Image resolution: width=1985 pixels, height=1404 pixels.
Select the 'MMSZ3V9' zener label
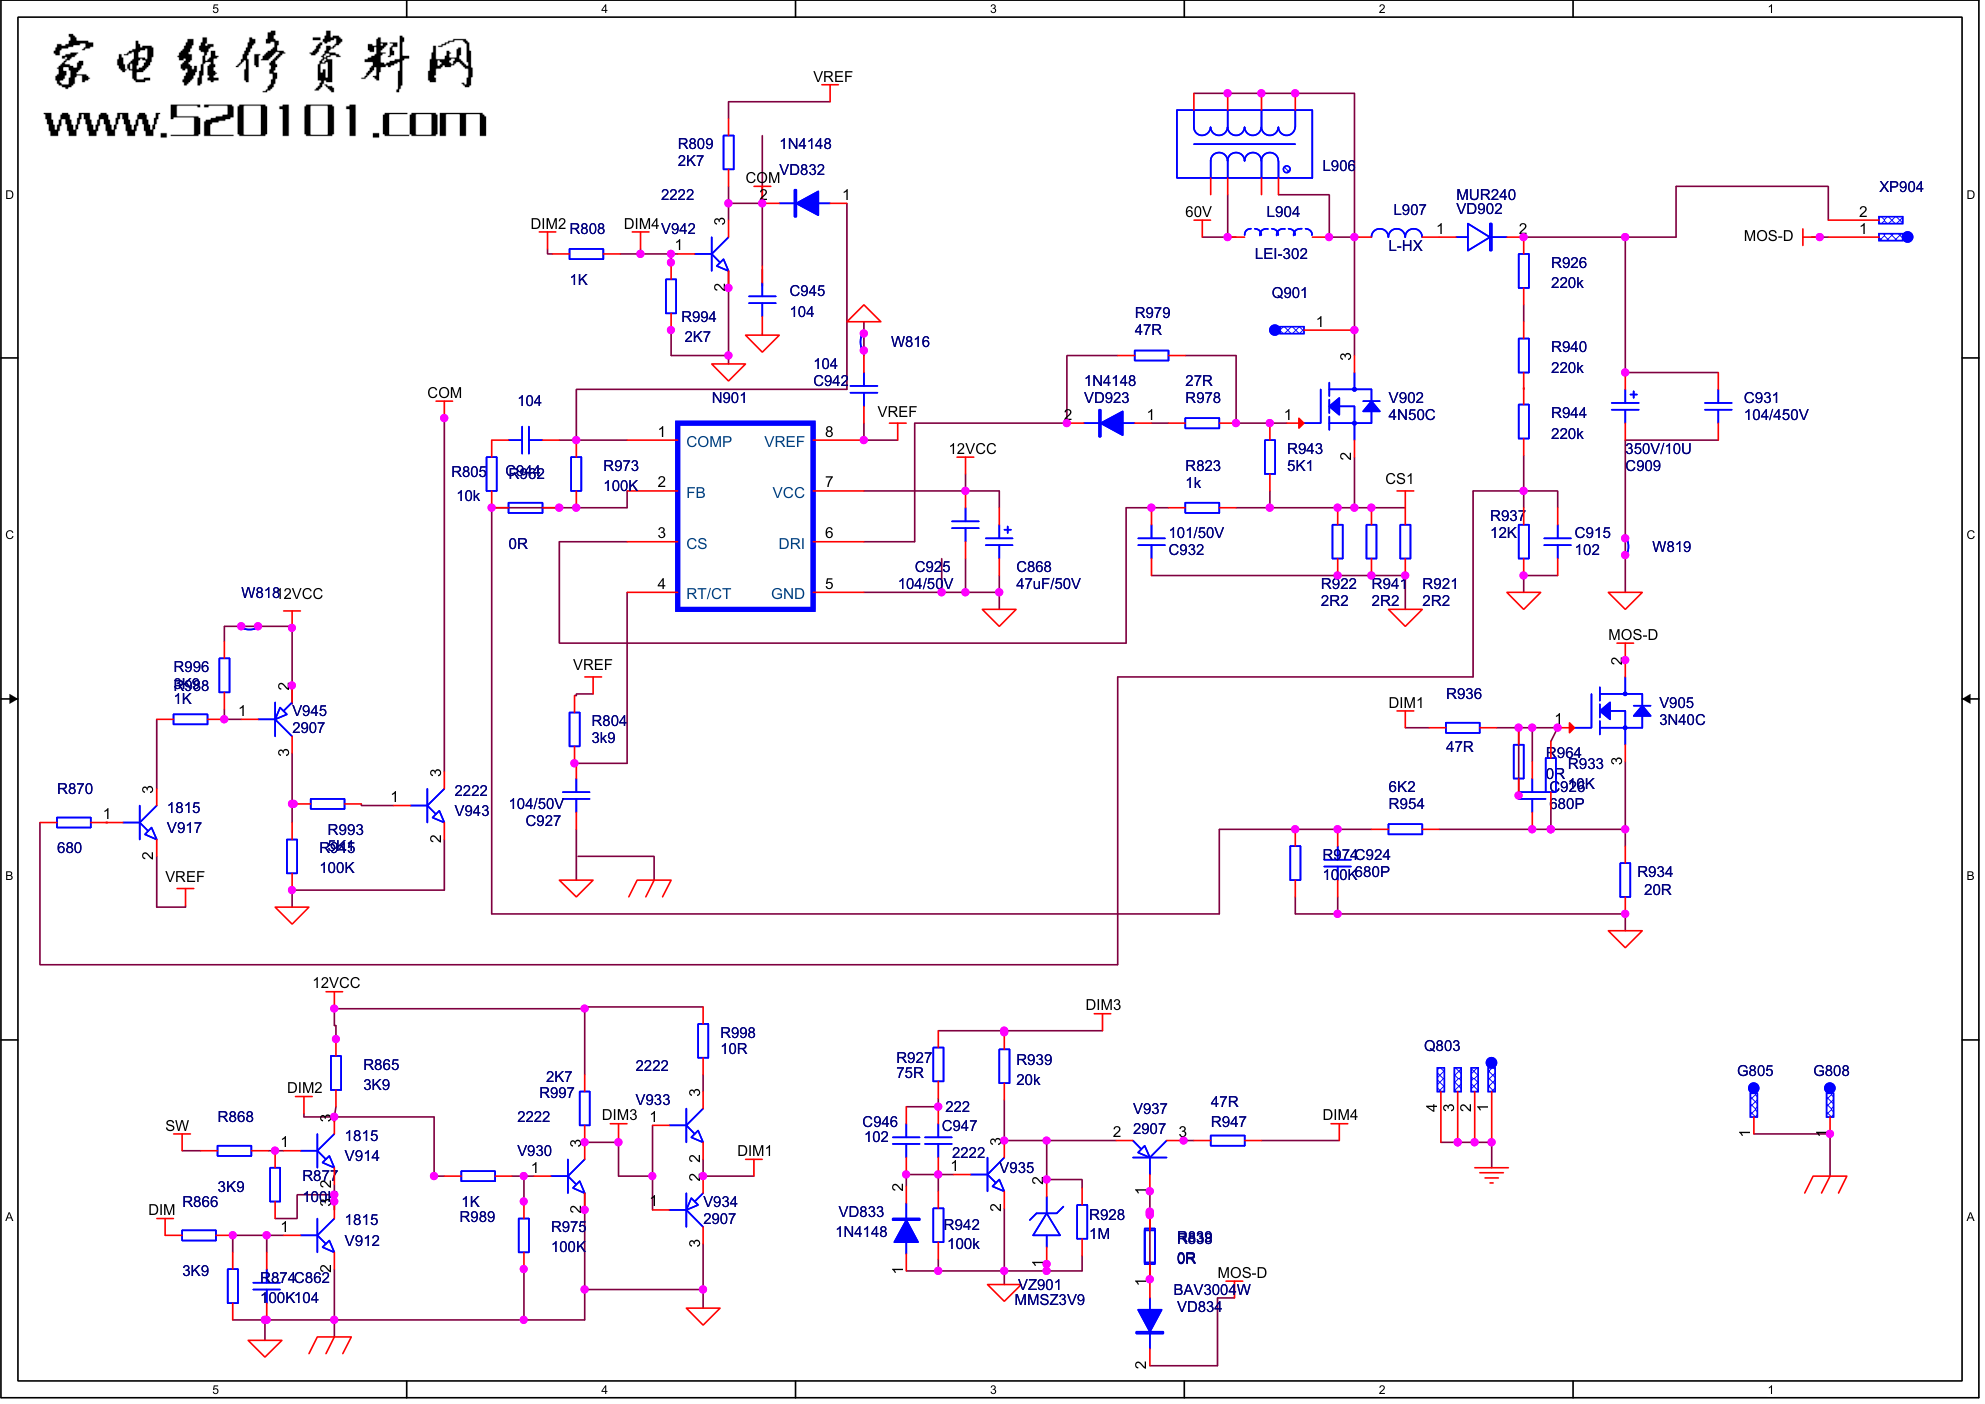coord(1049,1300)
